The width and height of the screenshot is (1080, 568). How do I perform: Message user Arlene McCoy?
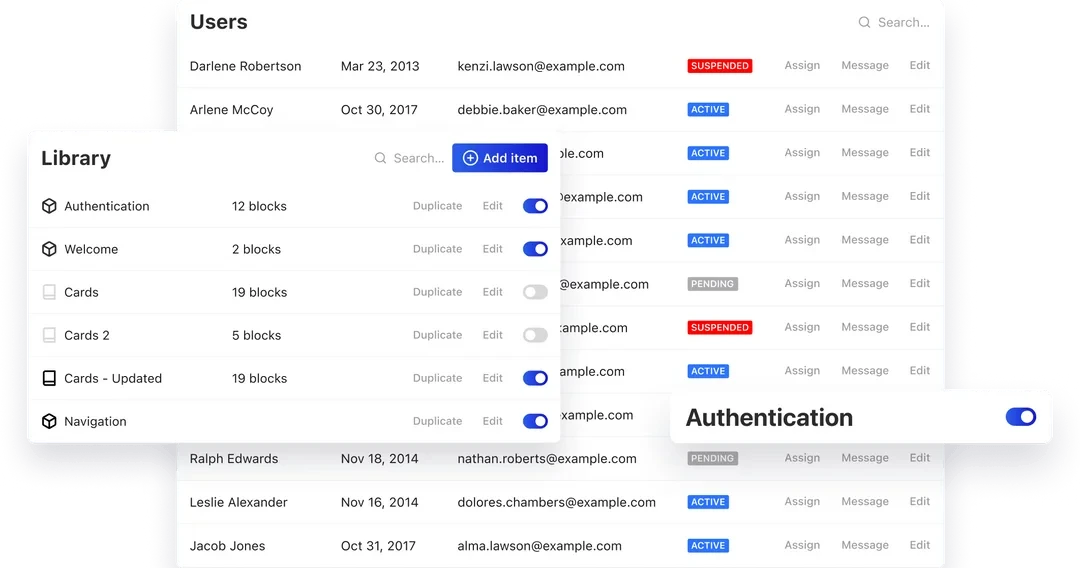point(865,109)
